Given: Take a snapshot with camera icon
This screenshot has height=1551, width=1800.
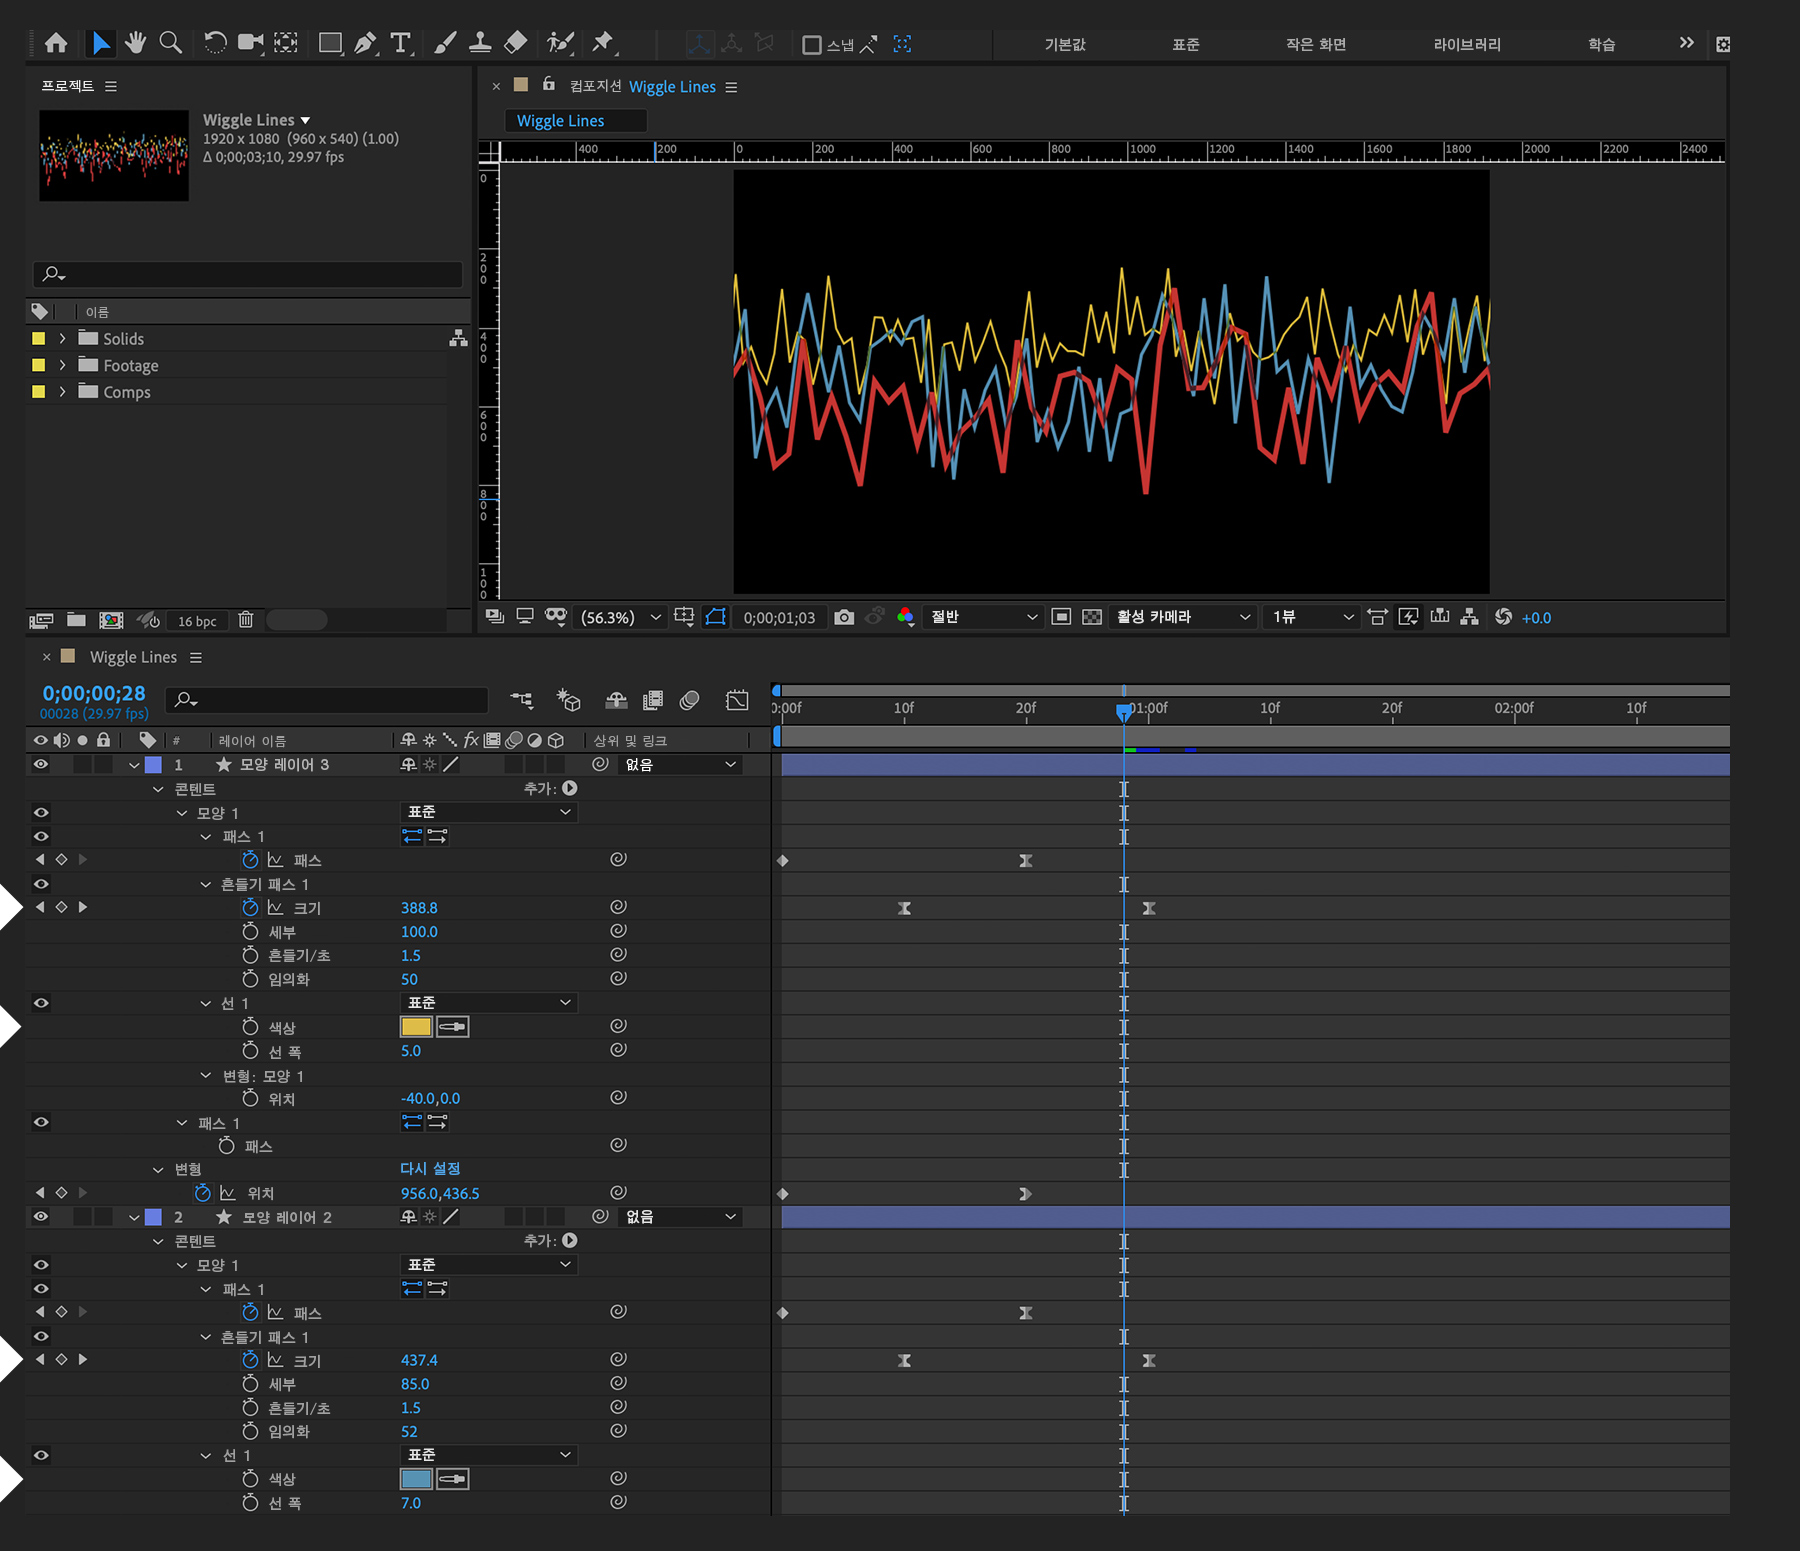Looking at the screenshot, I should point(844,617).
